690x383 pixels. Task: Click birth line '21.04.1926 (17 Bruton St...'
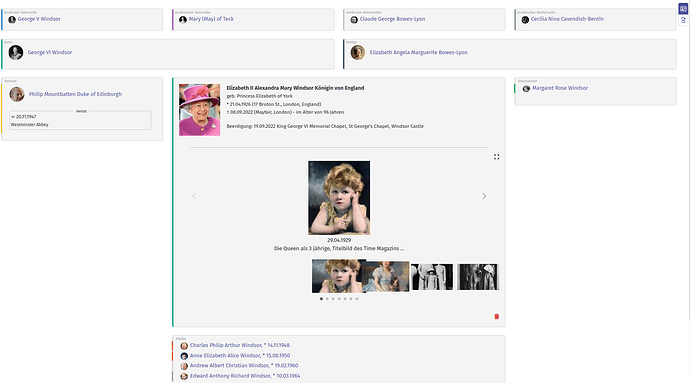coord(274,104)
